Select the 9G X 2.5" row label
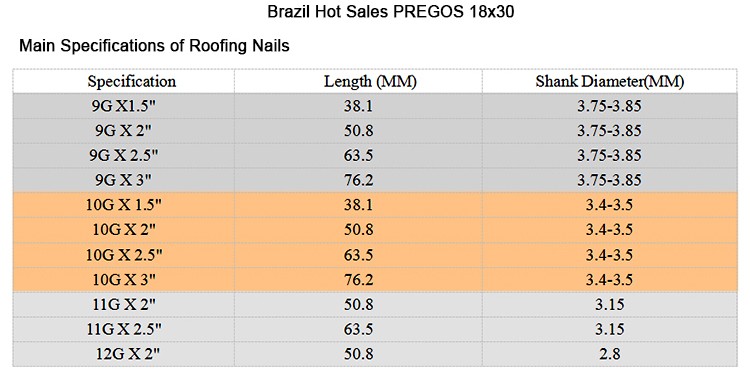 (x=124, y=155)
